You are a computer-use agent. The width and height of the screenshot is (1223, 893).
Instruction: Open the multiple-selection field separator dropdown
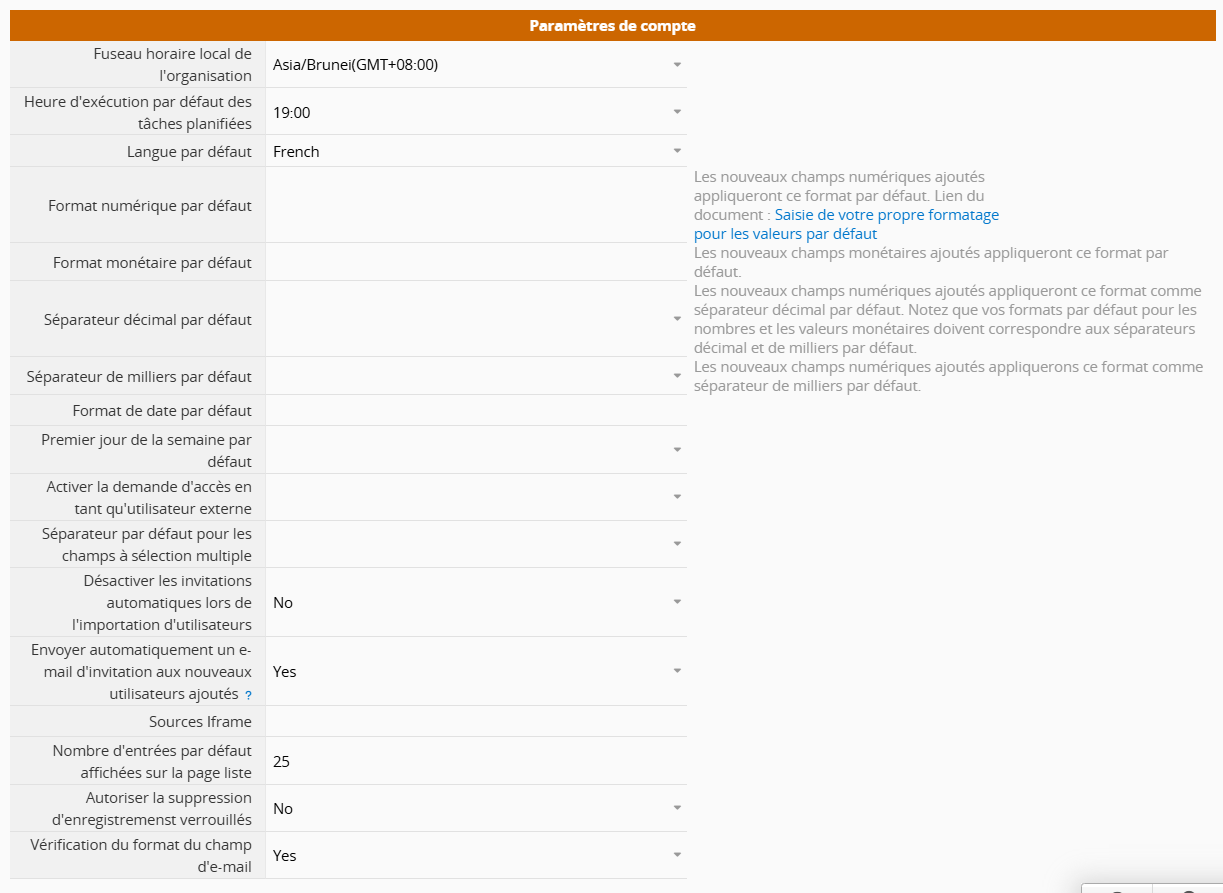pos(476,544)
